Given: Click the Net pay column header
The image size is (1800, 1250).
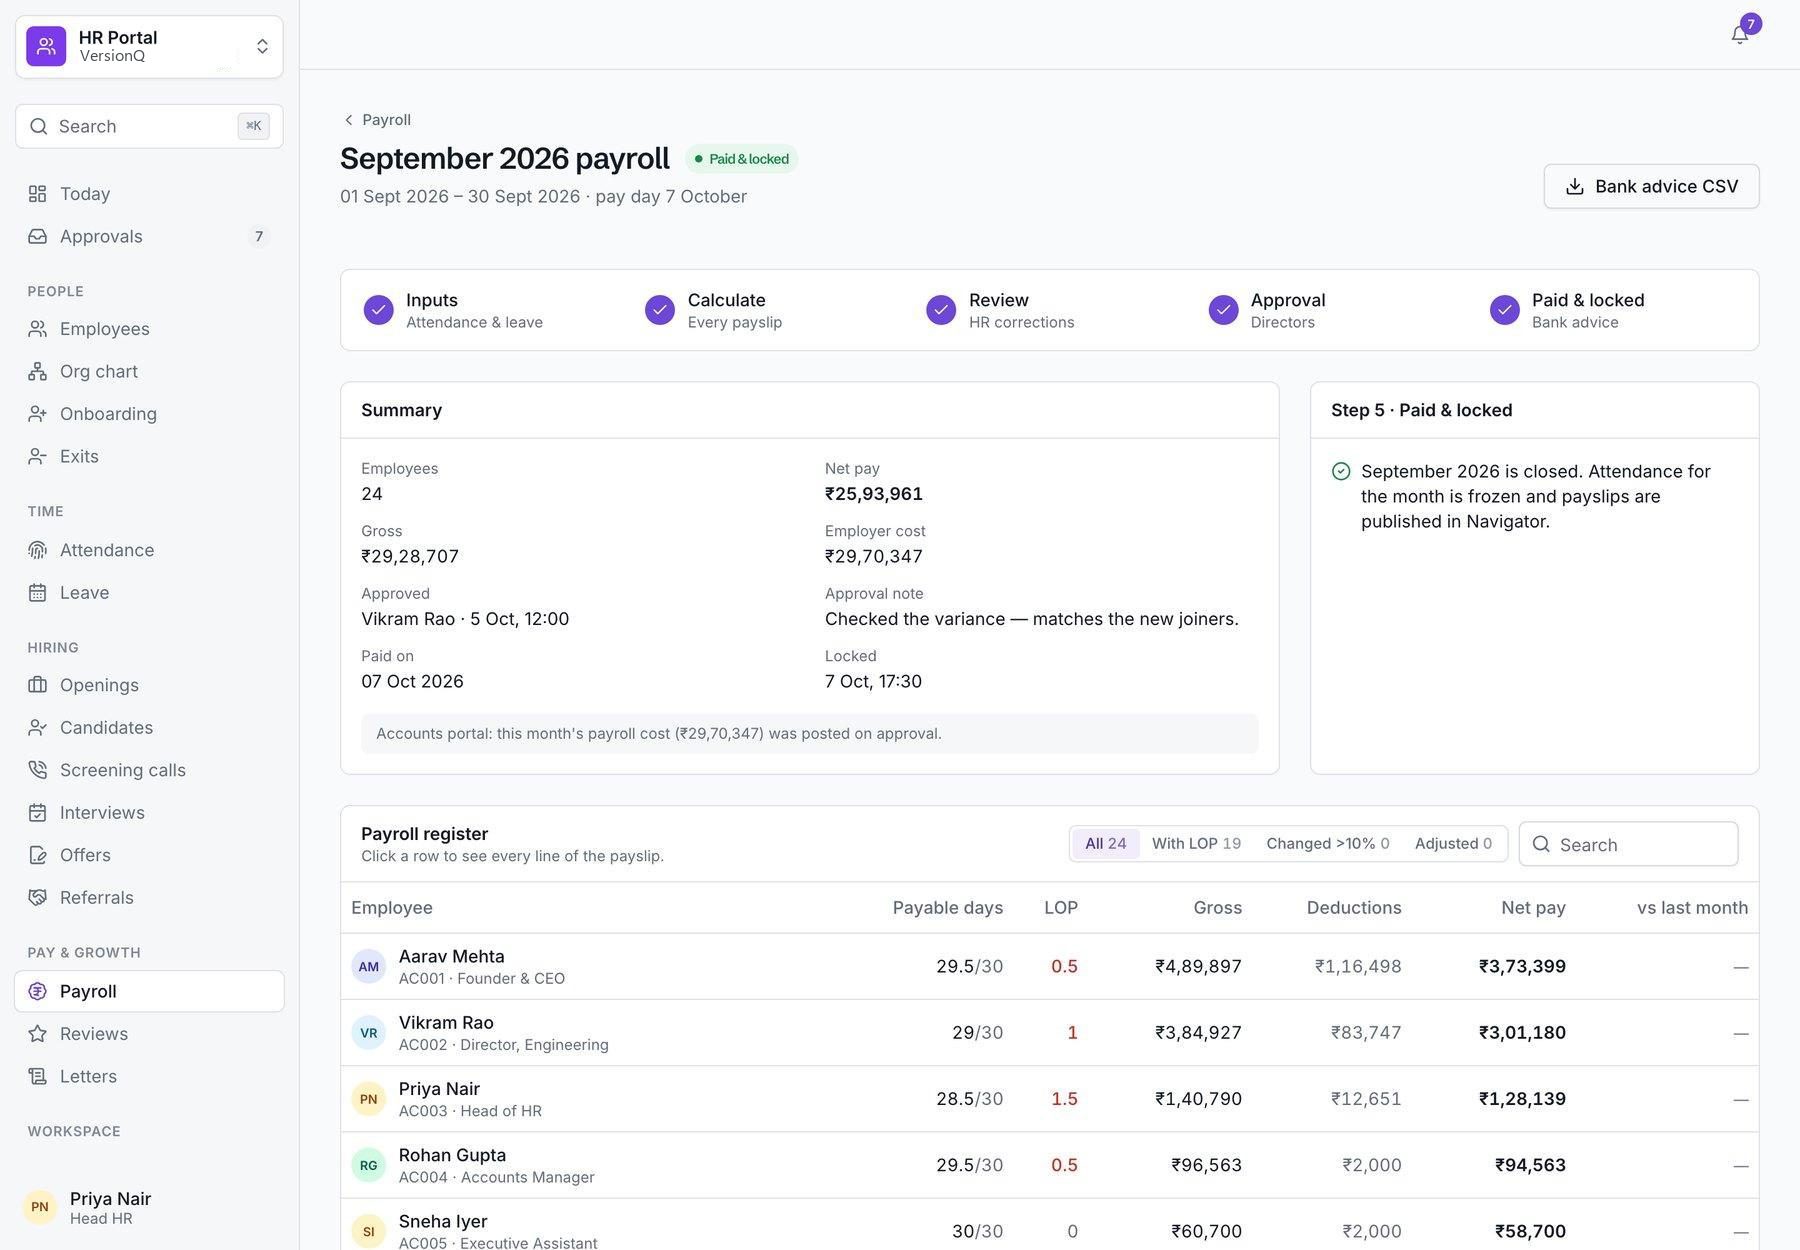Looking at the screenshot, I should coord(1533,908).
